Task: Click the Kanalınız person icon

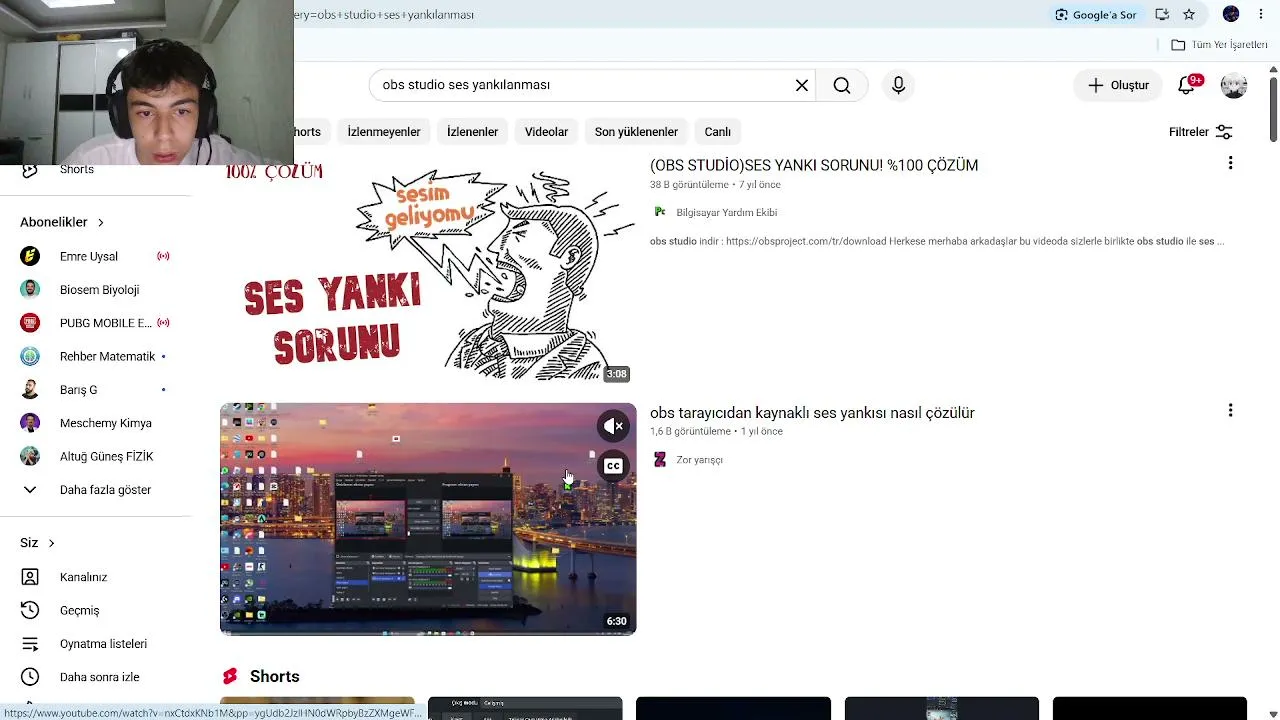Action: pos(30,577)
